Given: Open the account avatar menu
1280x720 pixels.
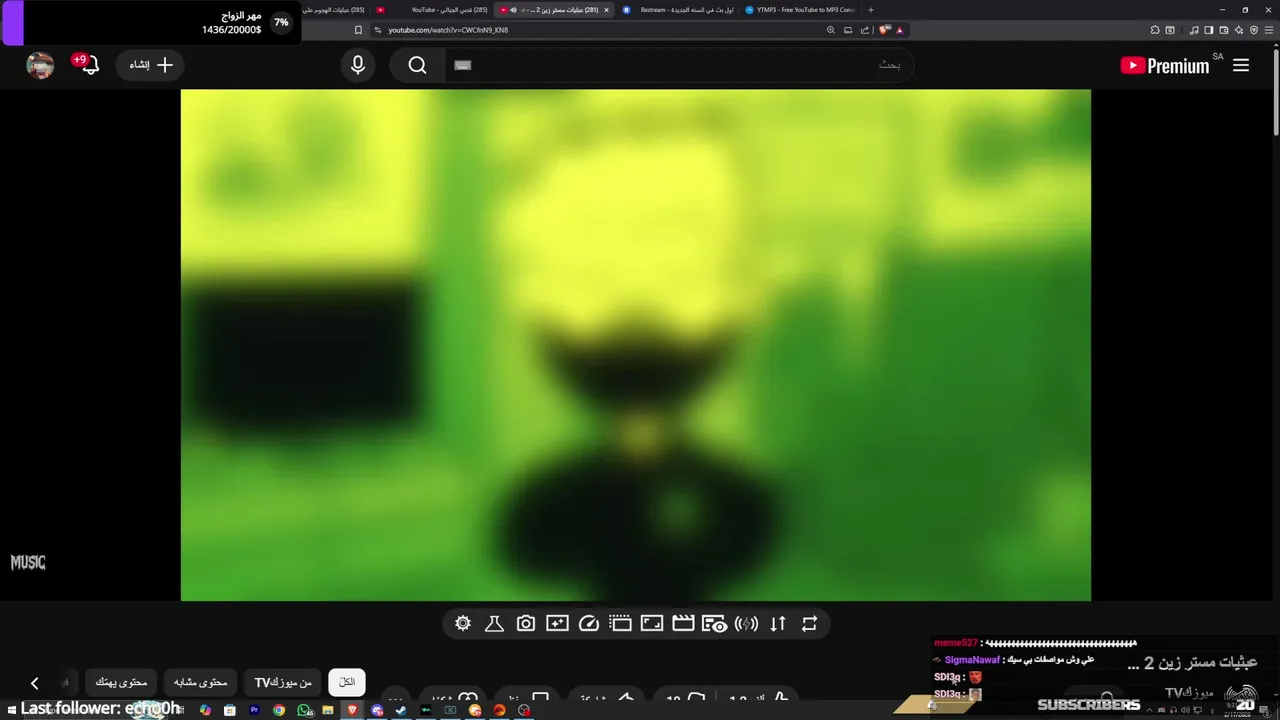Looking at the screenshot, I should (x=40, y=65).
